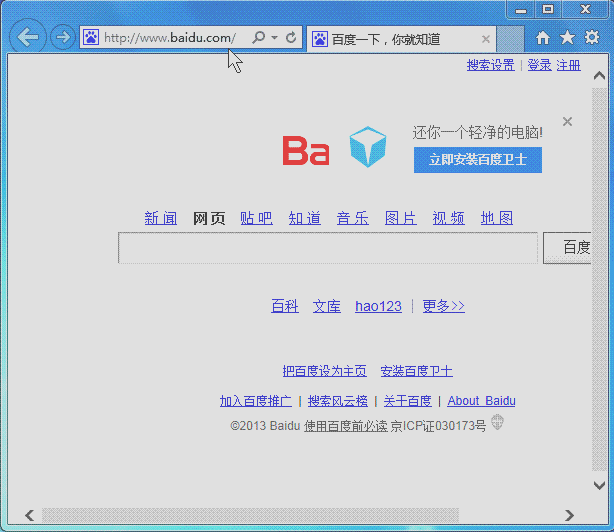Click the horizontal scrollbar thumb
Image resolution: width=614 pixels, height=532 pixels.
click(251, 515)
